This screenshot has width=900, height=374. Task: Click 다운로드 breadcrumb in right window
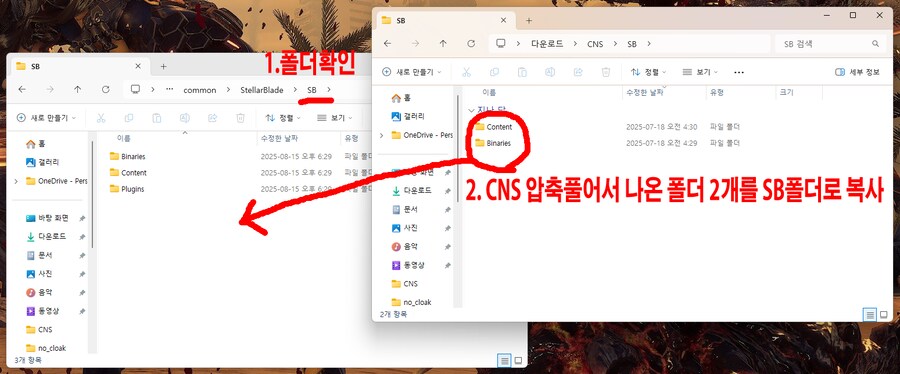tap(546, 44)
